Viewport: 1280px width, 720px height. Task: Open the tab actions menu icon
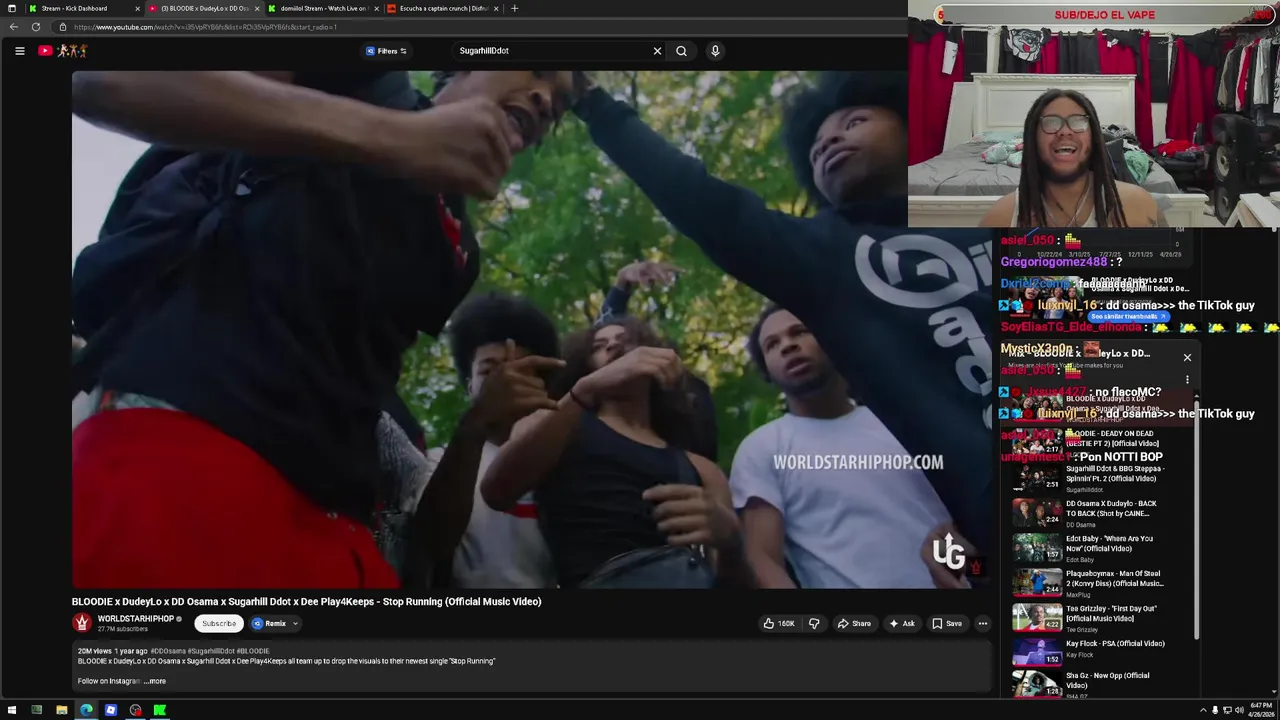pyautogui.click(x=12, y=8)
